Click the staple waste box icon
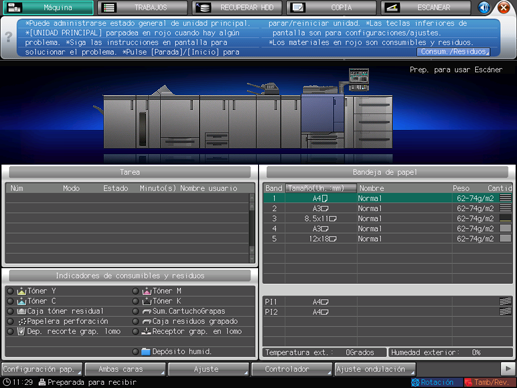This screenshot has height=388, width=517. [147, 322]
